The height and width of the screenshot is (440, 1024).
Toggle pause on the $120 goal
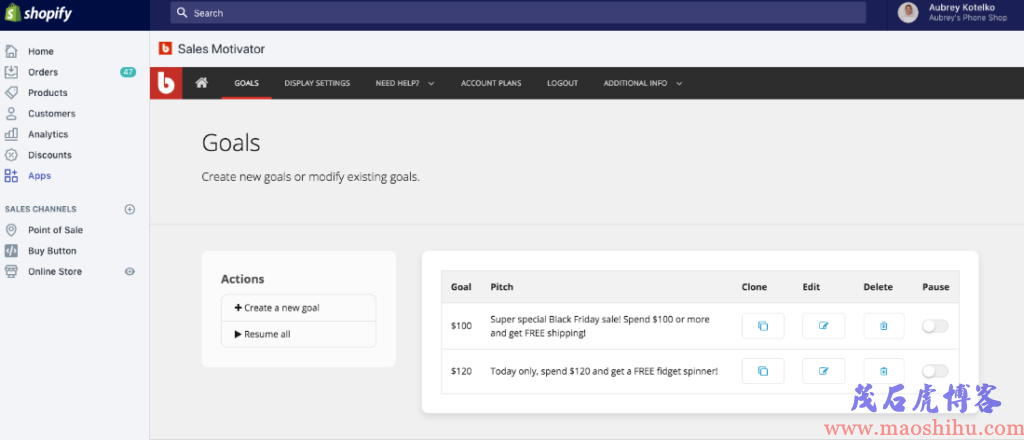tap(935, 371)
